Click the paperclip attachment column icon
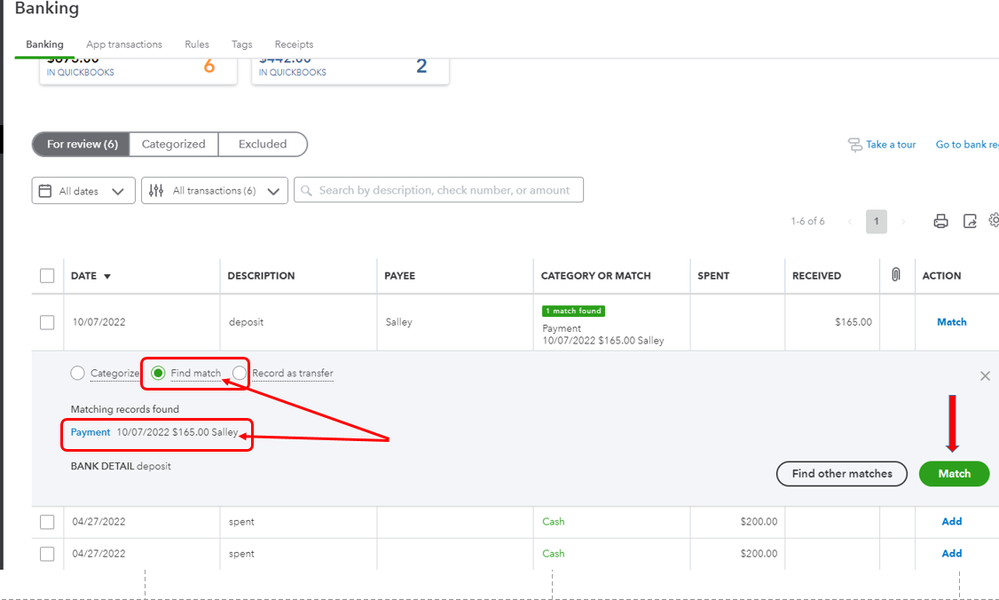The image size is (999, 600). click(x=896, y=275)
